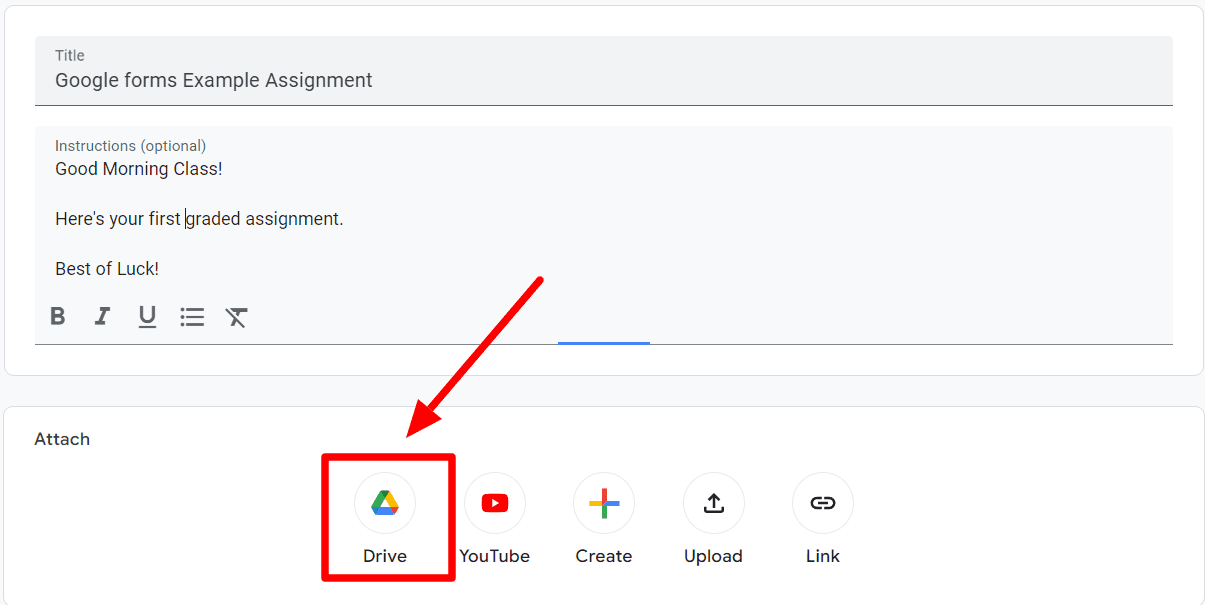Click the 'YouTube' label under Attach

495,556
